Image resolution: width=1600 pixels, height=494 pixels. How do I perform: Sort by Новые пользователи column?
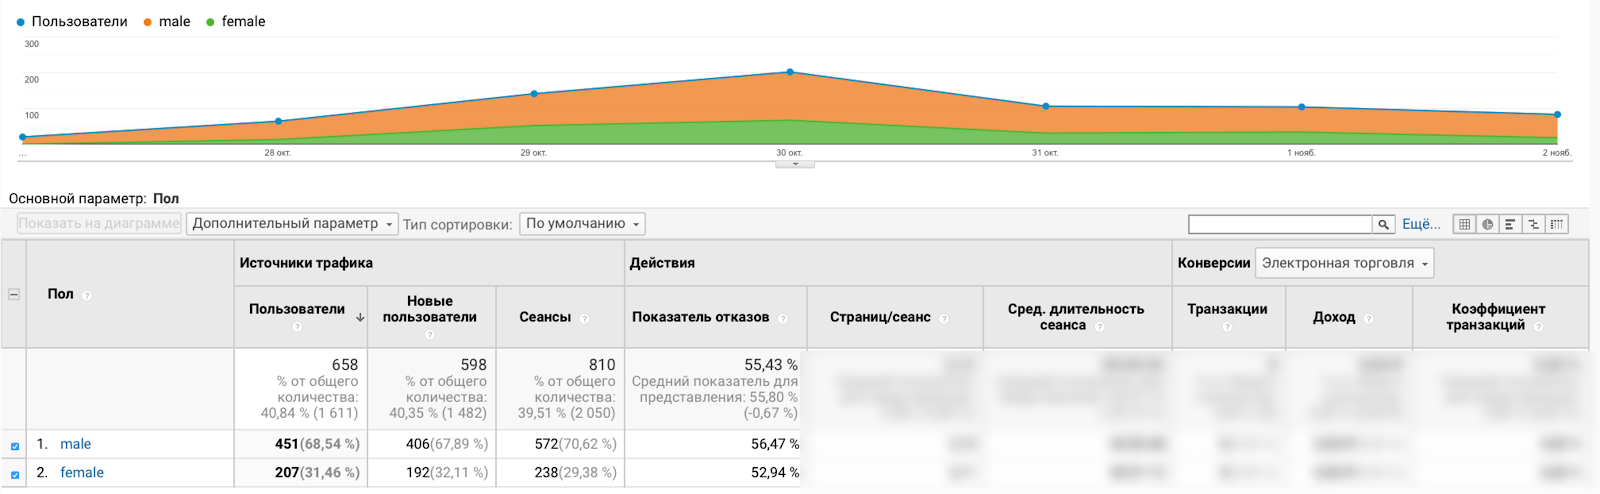430,309
